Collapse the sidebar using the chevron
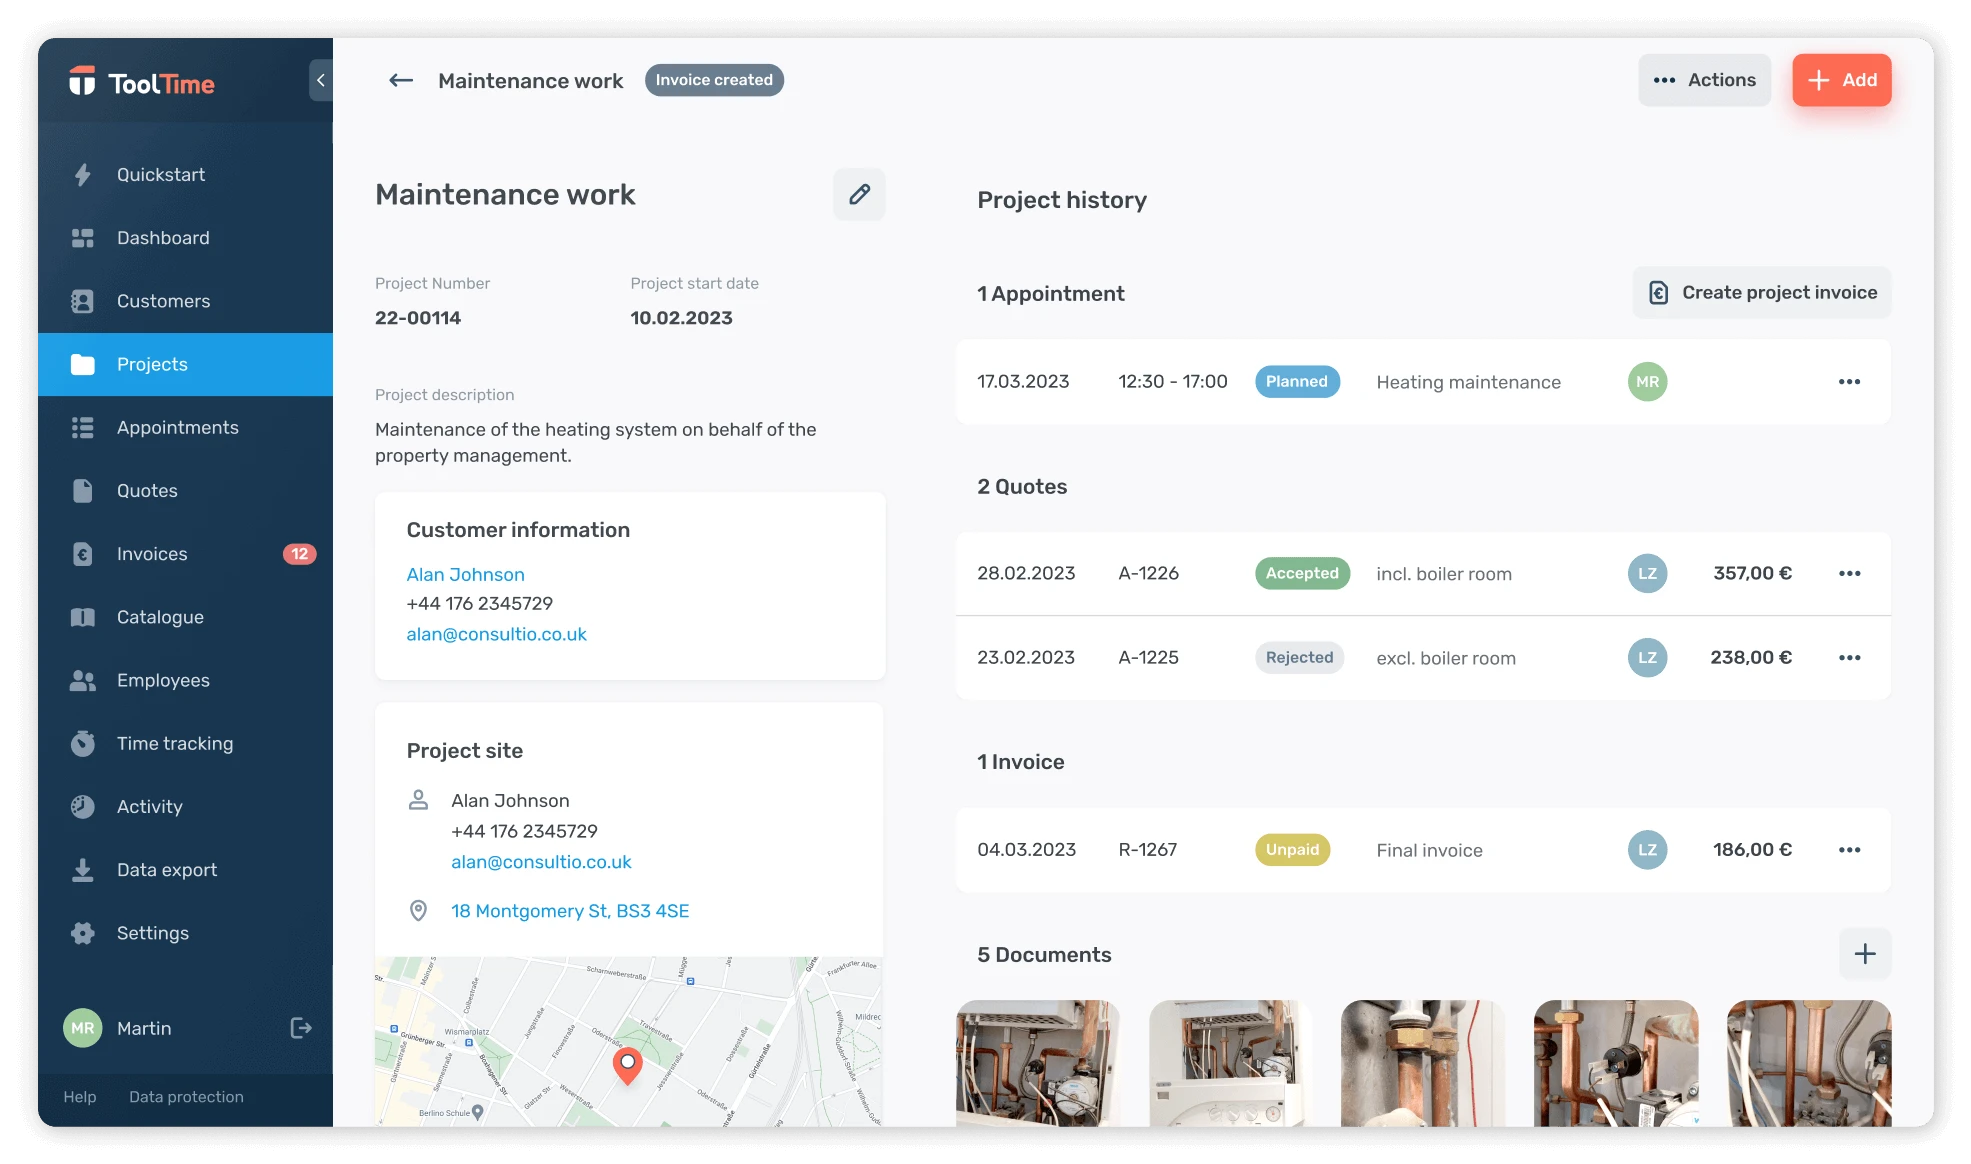The width and height of the screenshot is (1971, 1164). 320,79
